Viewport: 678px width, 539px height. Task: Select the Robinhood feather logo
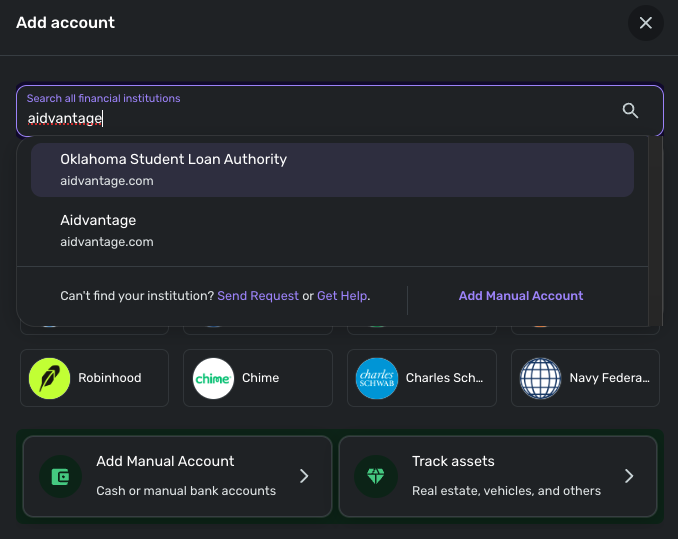click(x=49, y=378)
